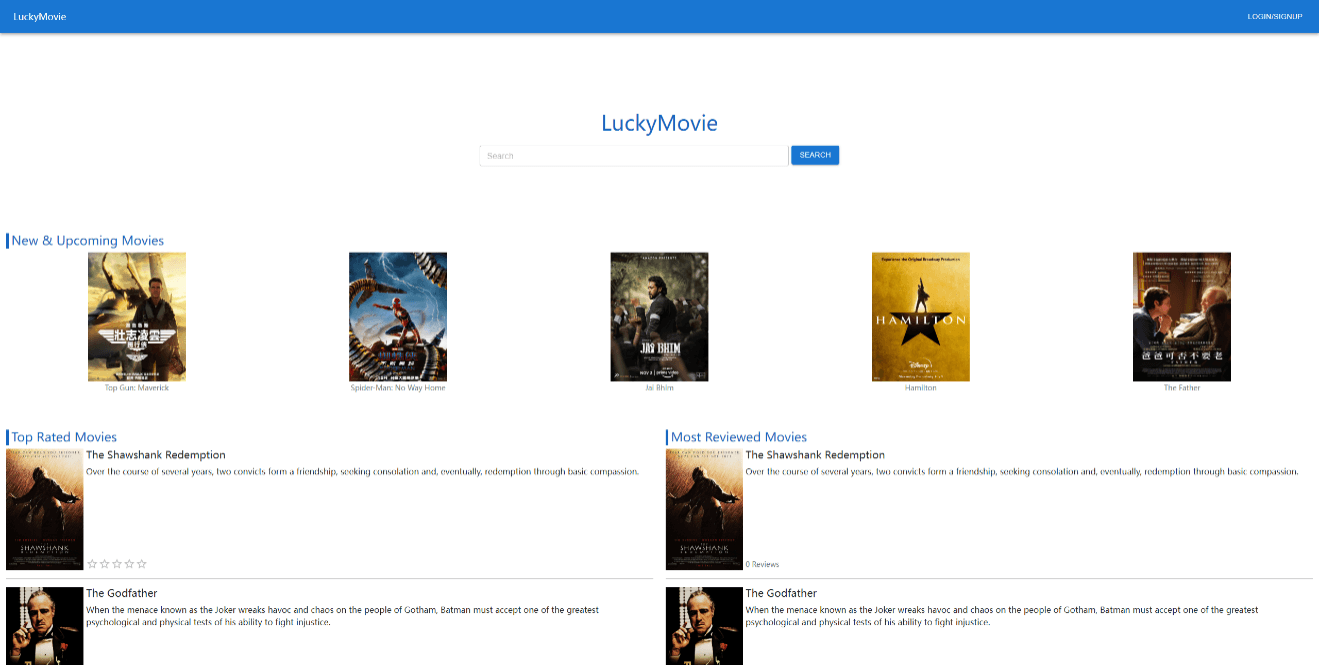Open The Godfather poster in Top Rated
Screen dimensions: 1320x669
pos(45,627)
